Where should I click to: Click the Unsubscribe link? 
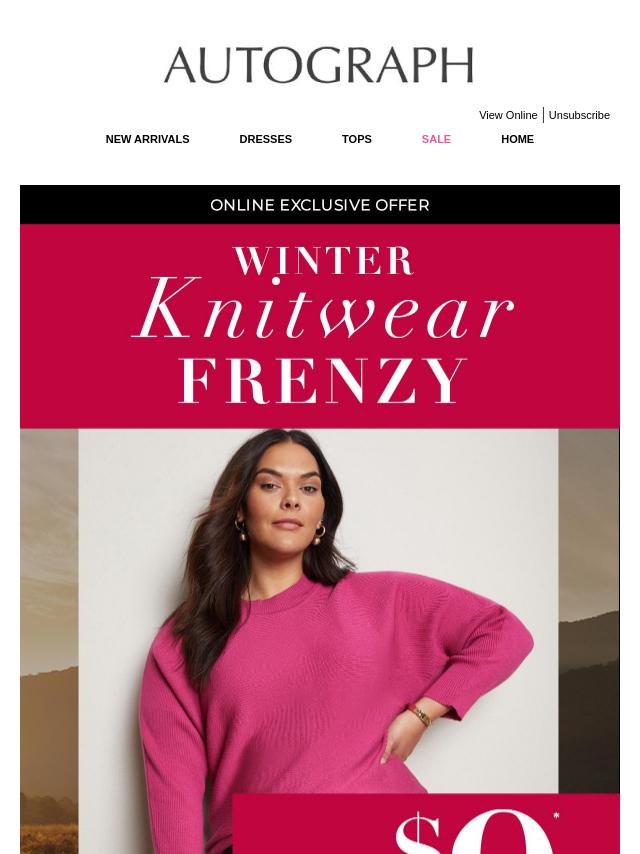click(x=579, y=115)
